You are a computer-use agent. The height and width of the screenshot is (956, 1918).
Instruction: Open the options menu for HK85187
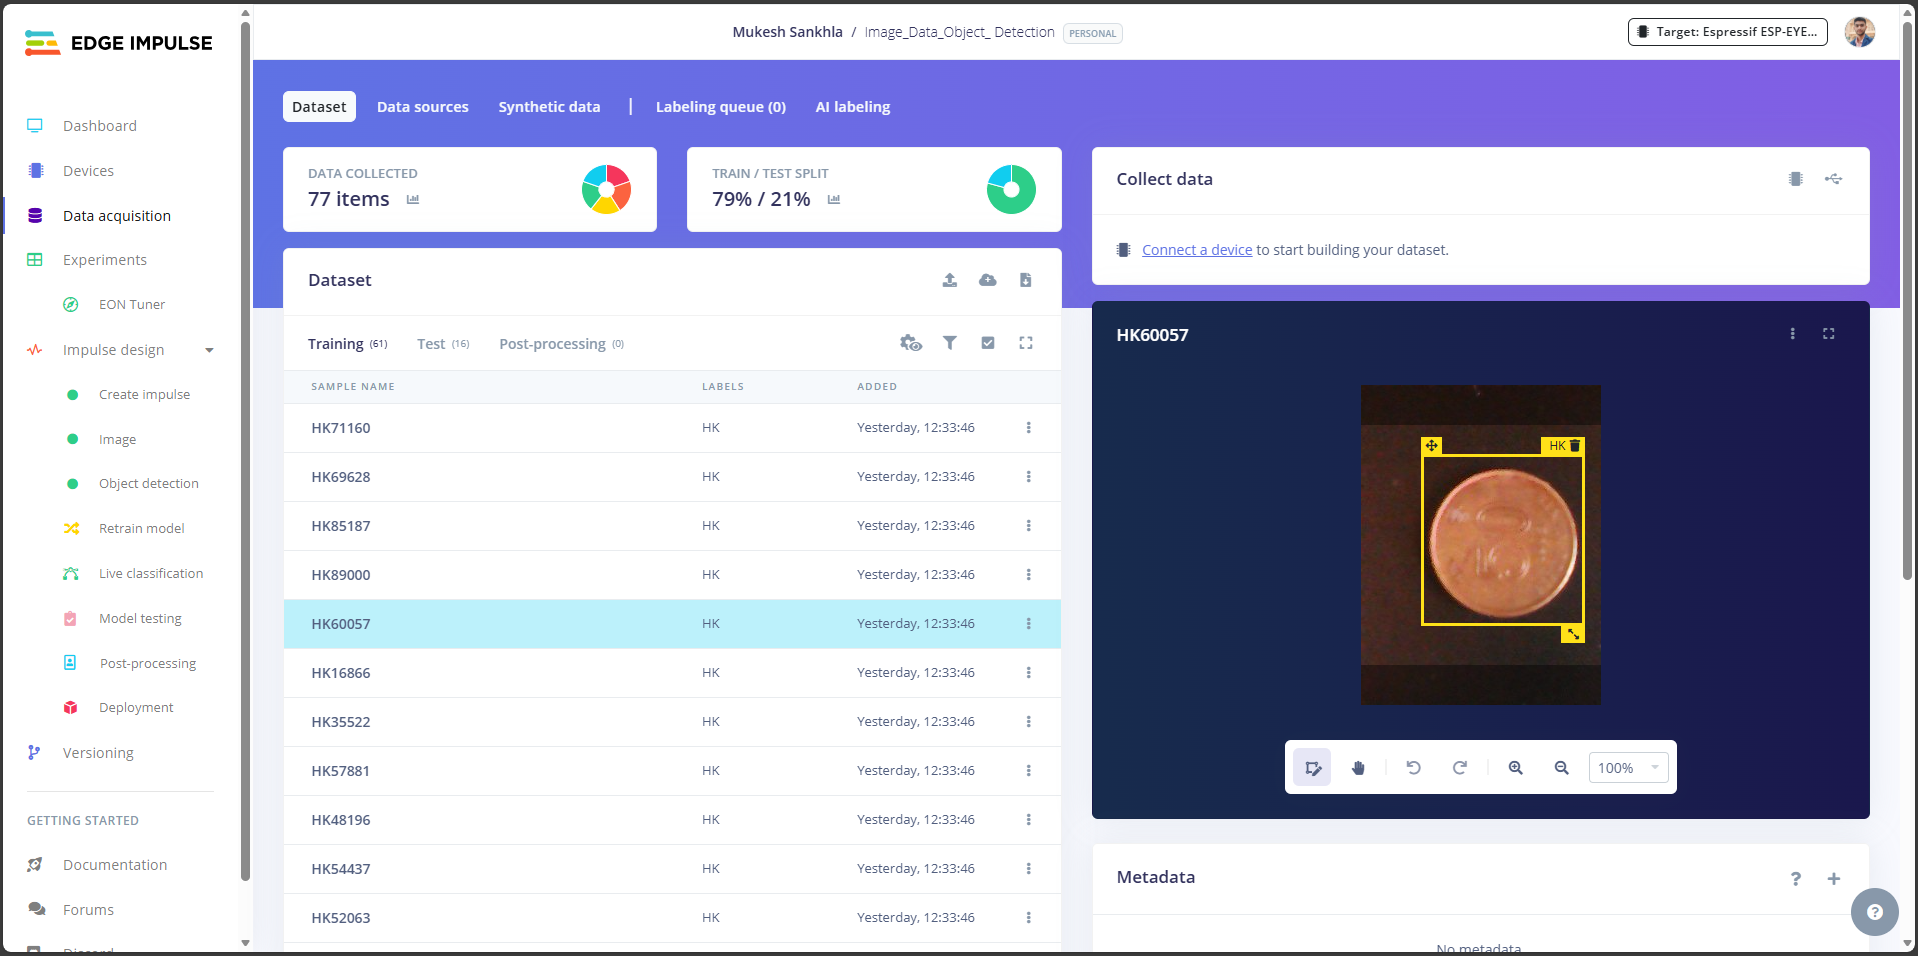[1028, 526]
